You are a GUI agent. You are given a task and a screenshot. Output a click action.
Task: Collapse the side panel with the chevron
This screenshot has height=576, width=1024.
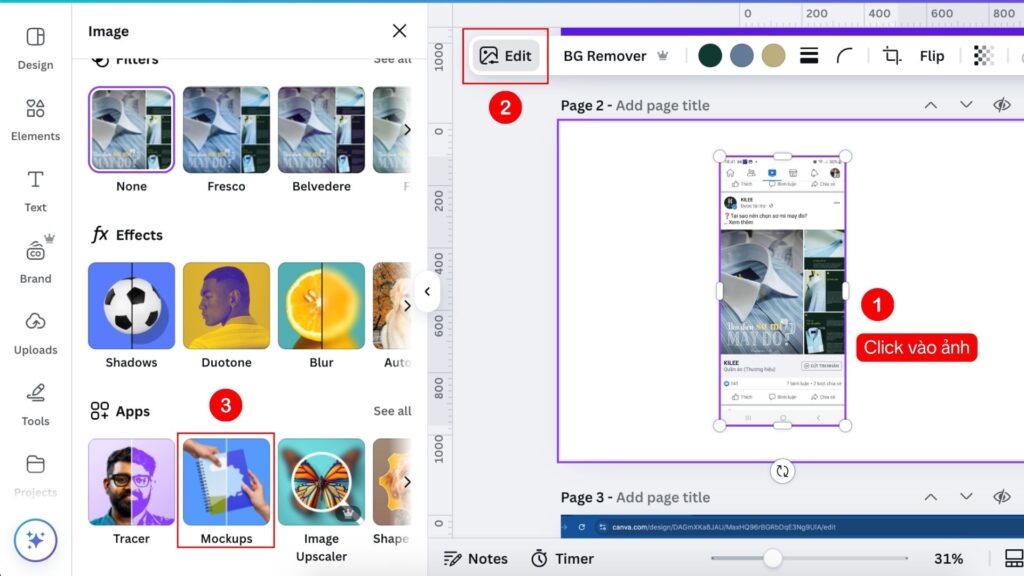click(427, 291)
